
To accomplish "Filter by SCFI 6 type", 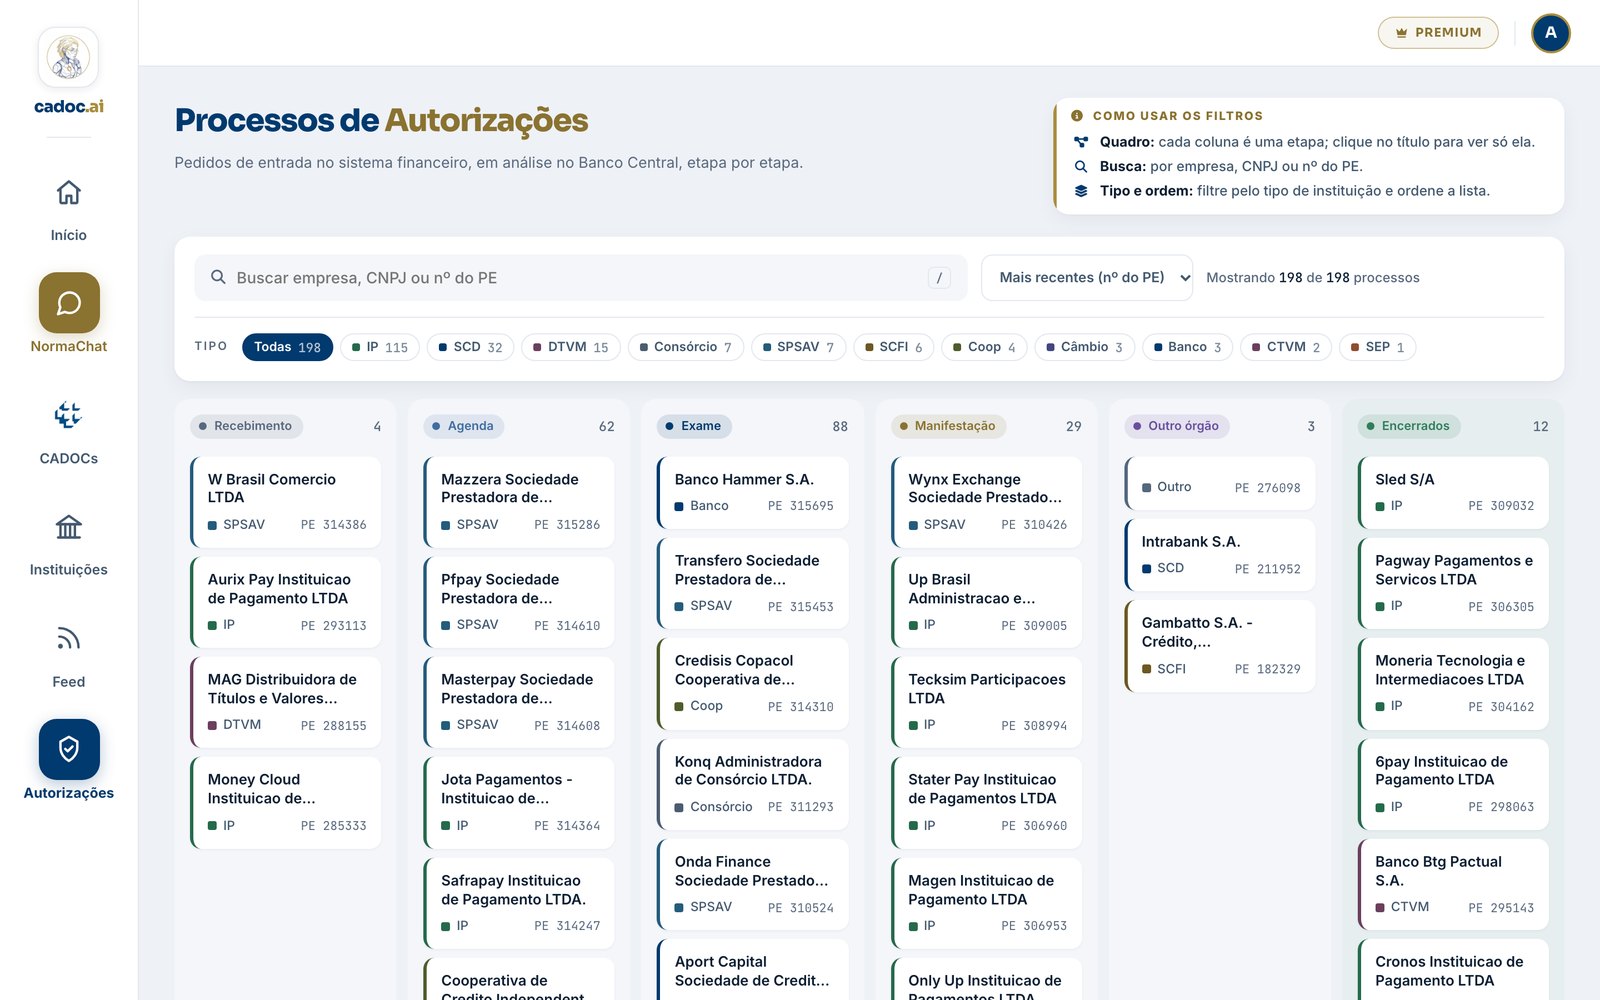I will pos(894,347).
